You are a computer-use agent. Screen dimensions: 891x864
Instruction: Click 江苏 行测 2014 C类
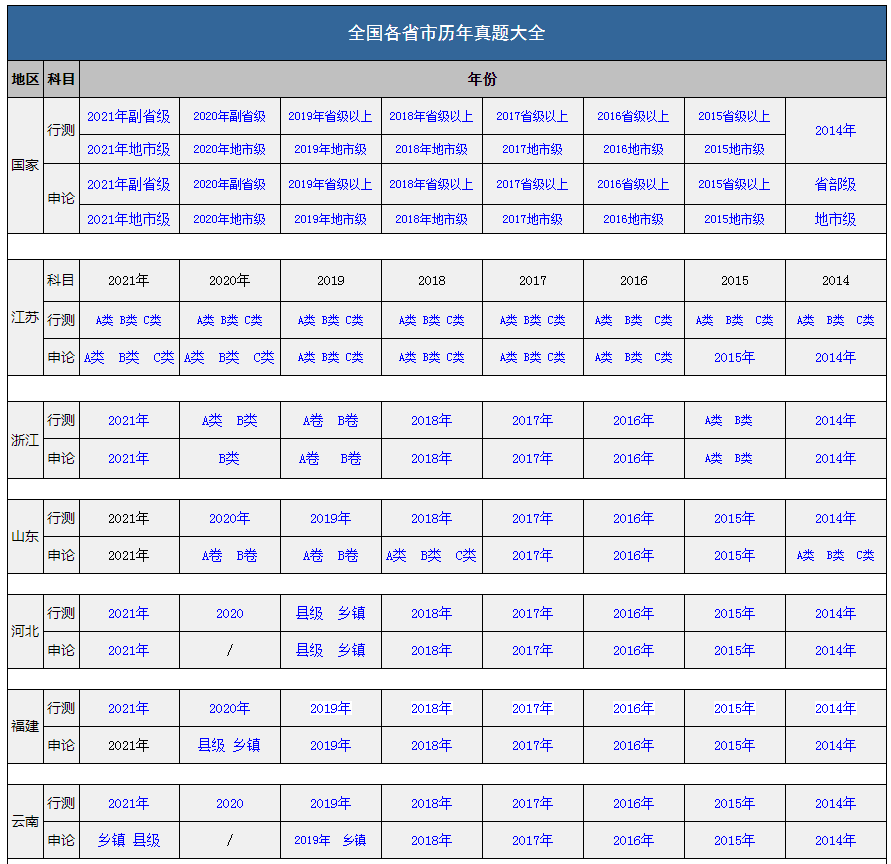pos(865,320)
